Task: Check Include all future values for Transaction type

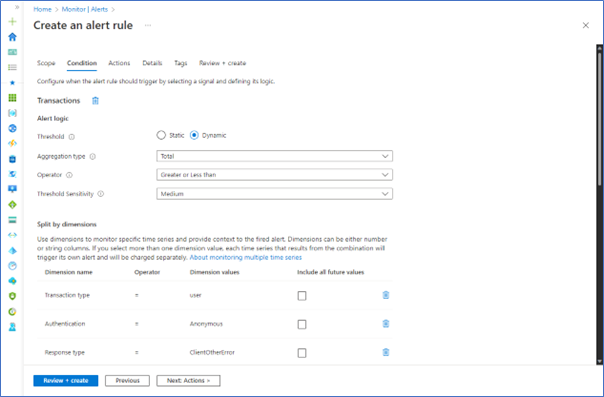Action: pyautogui.click(x=302, y=296)
